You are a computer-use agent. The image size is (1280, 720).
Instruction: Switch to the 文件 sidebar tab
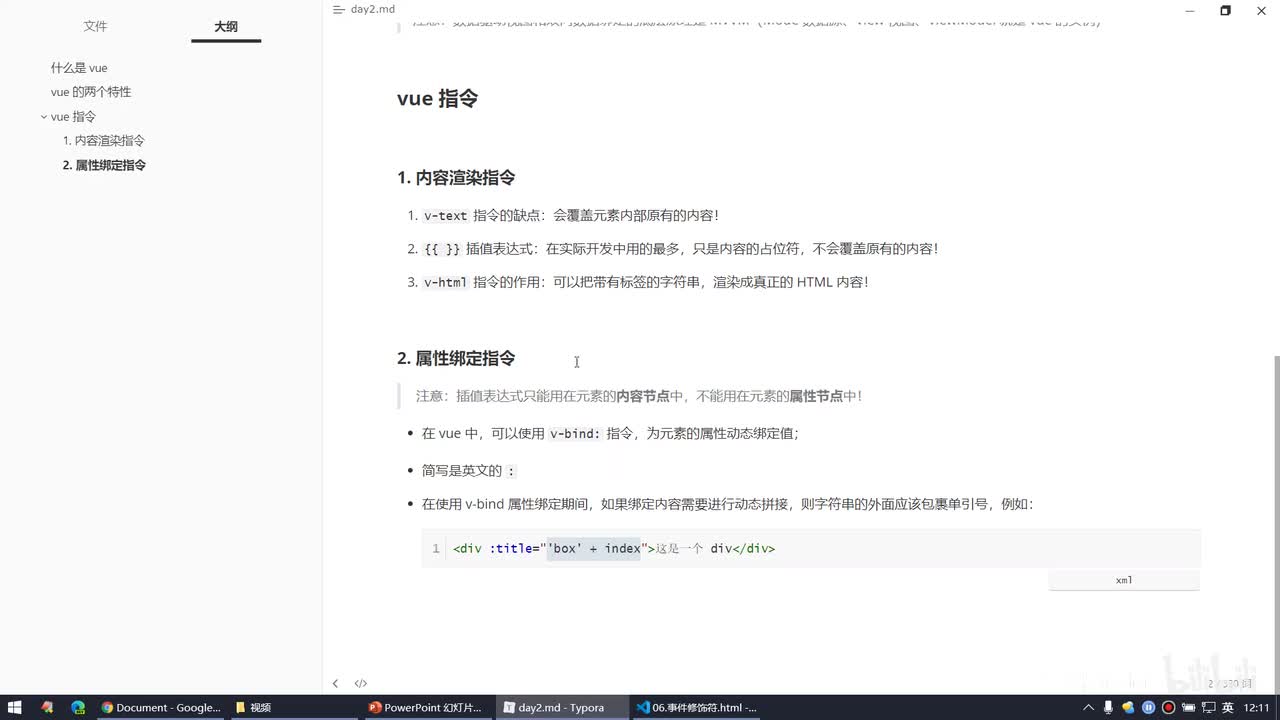(95, 26)
